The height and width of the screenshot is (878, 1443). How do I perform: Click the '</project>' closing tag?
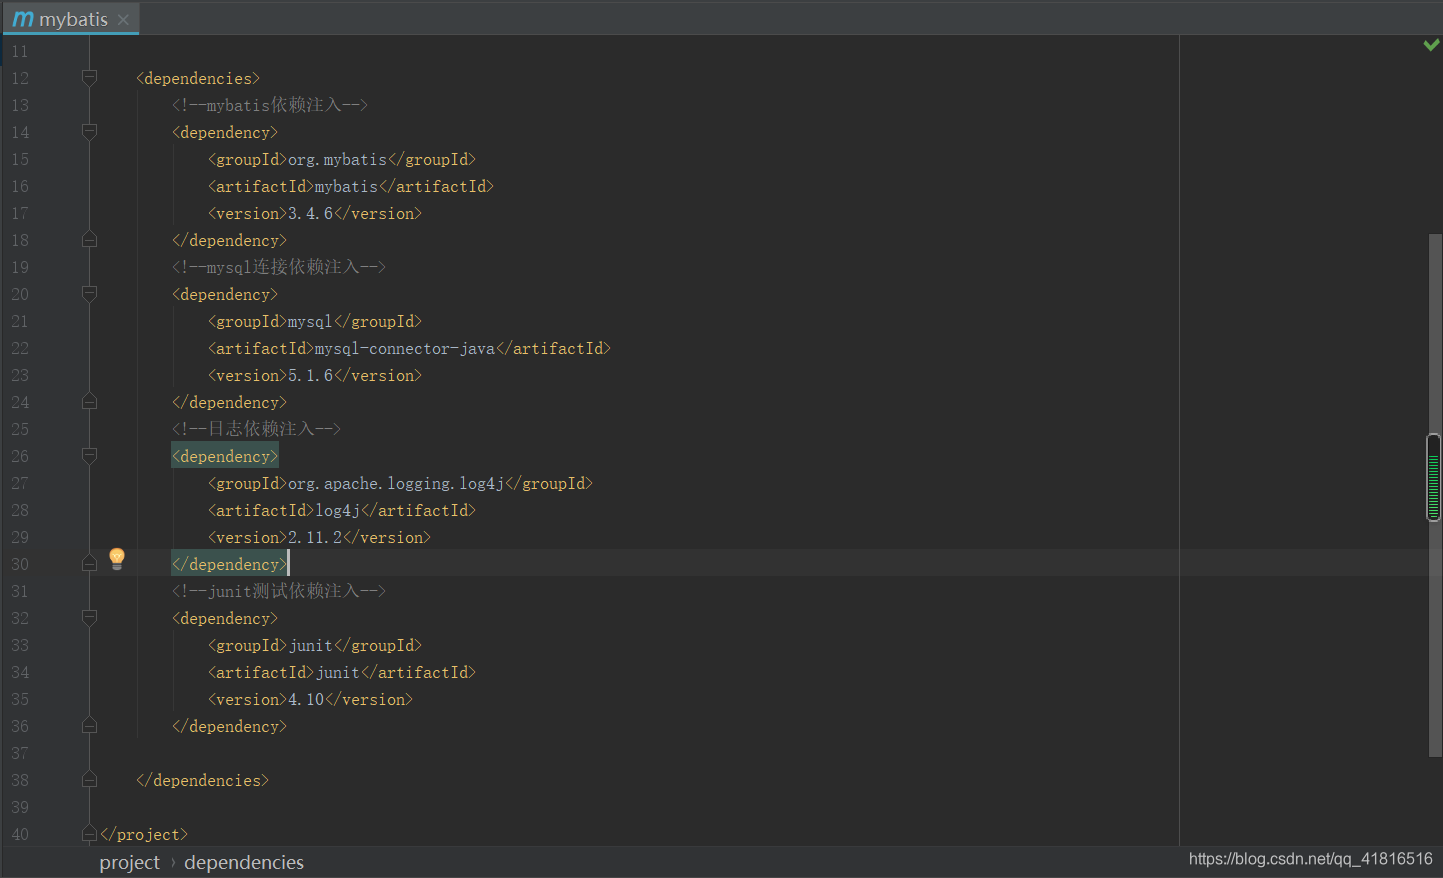[144, 834]
